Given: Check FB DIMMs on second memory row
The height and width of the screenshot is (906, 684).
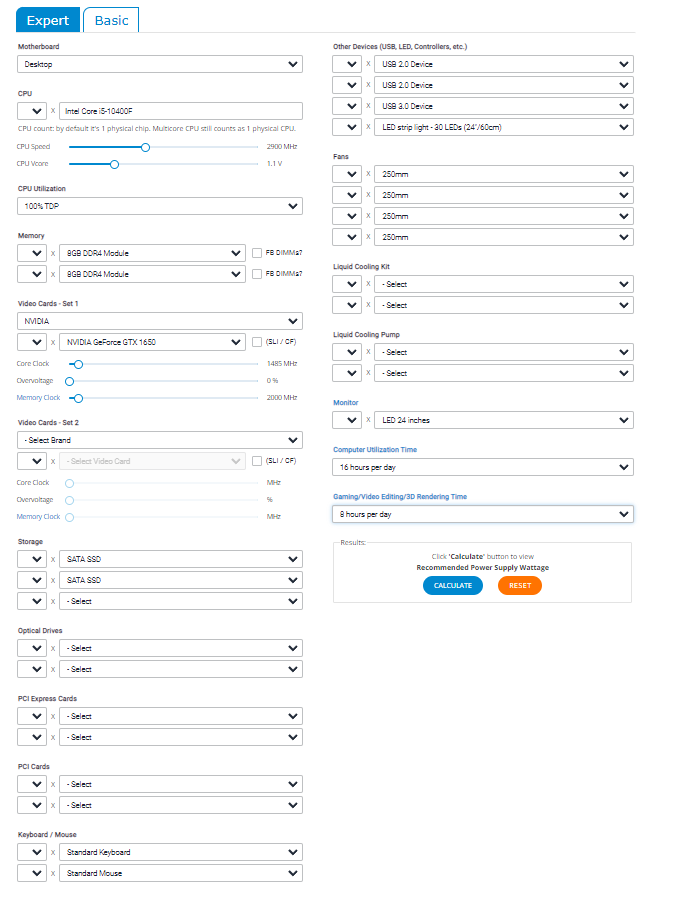Looking at the screenshot, I should pyautogui.click(x=258, y=274).
